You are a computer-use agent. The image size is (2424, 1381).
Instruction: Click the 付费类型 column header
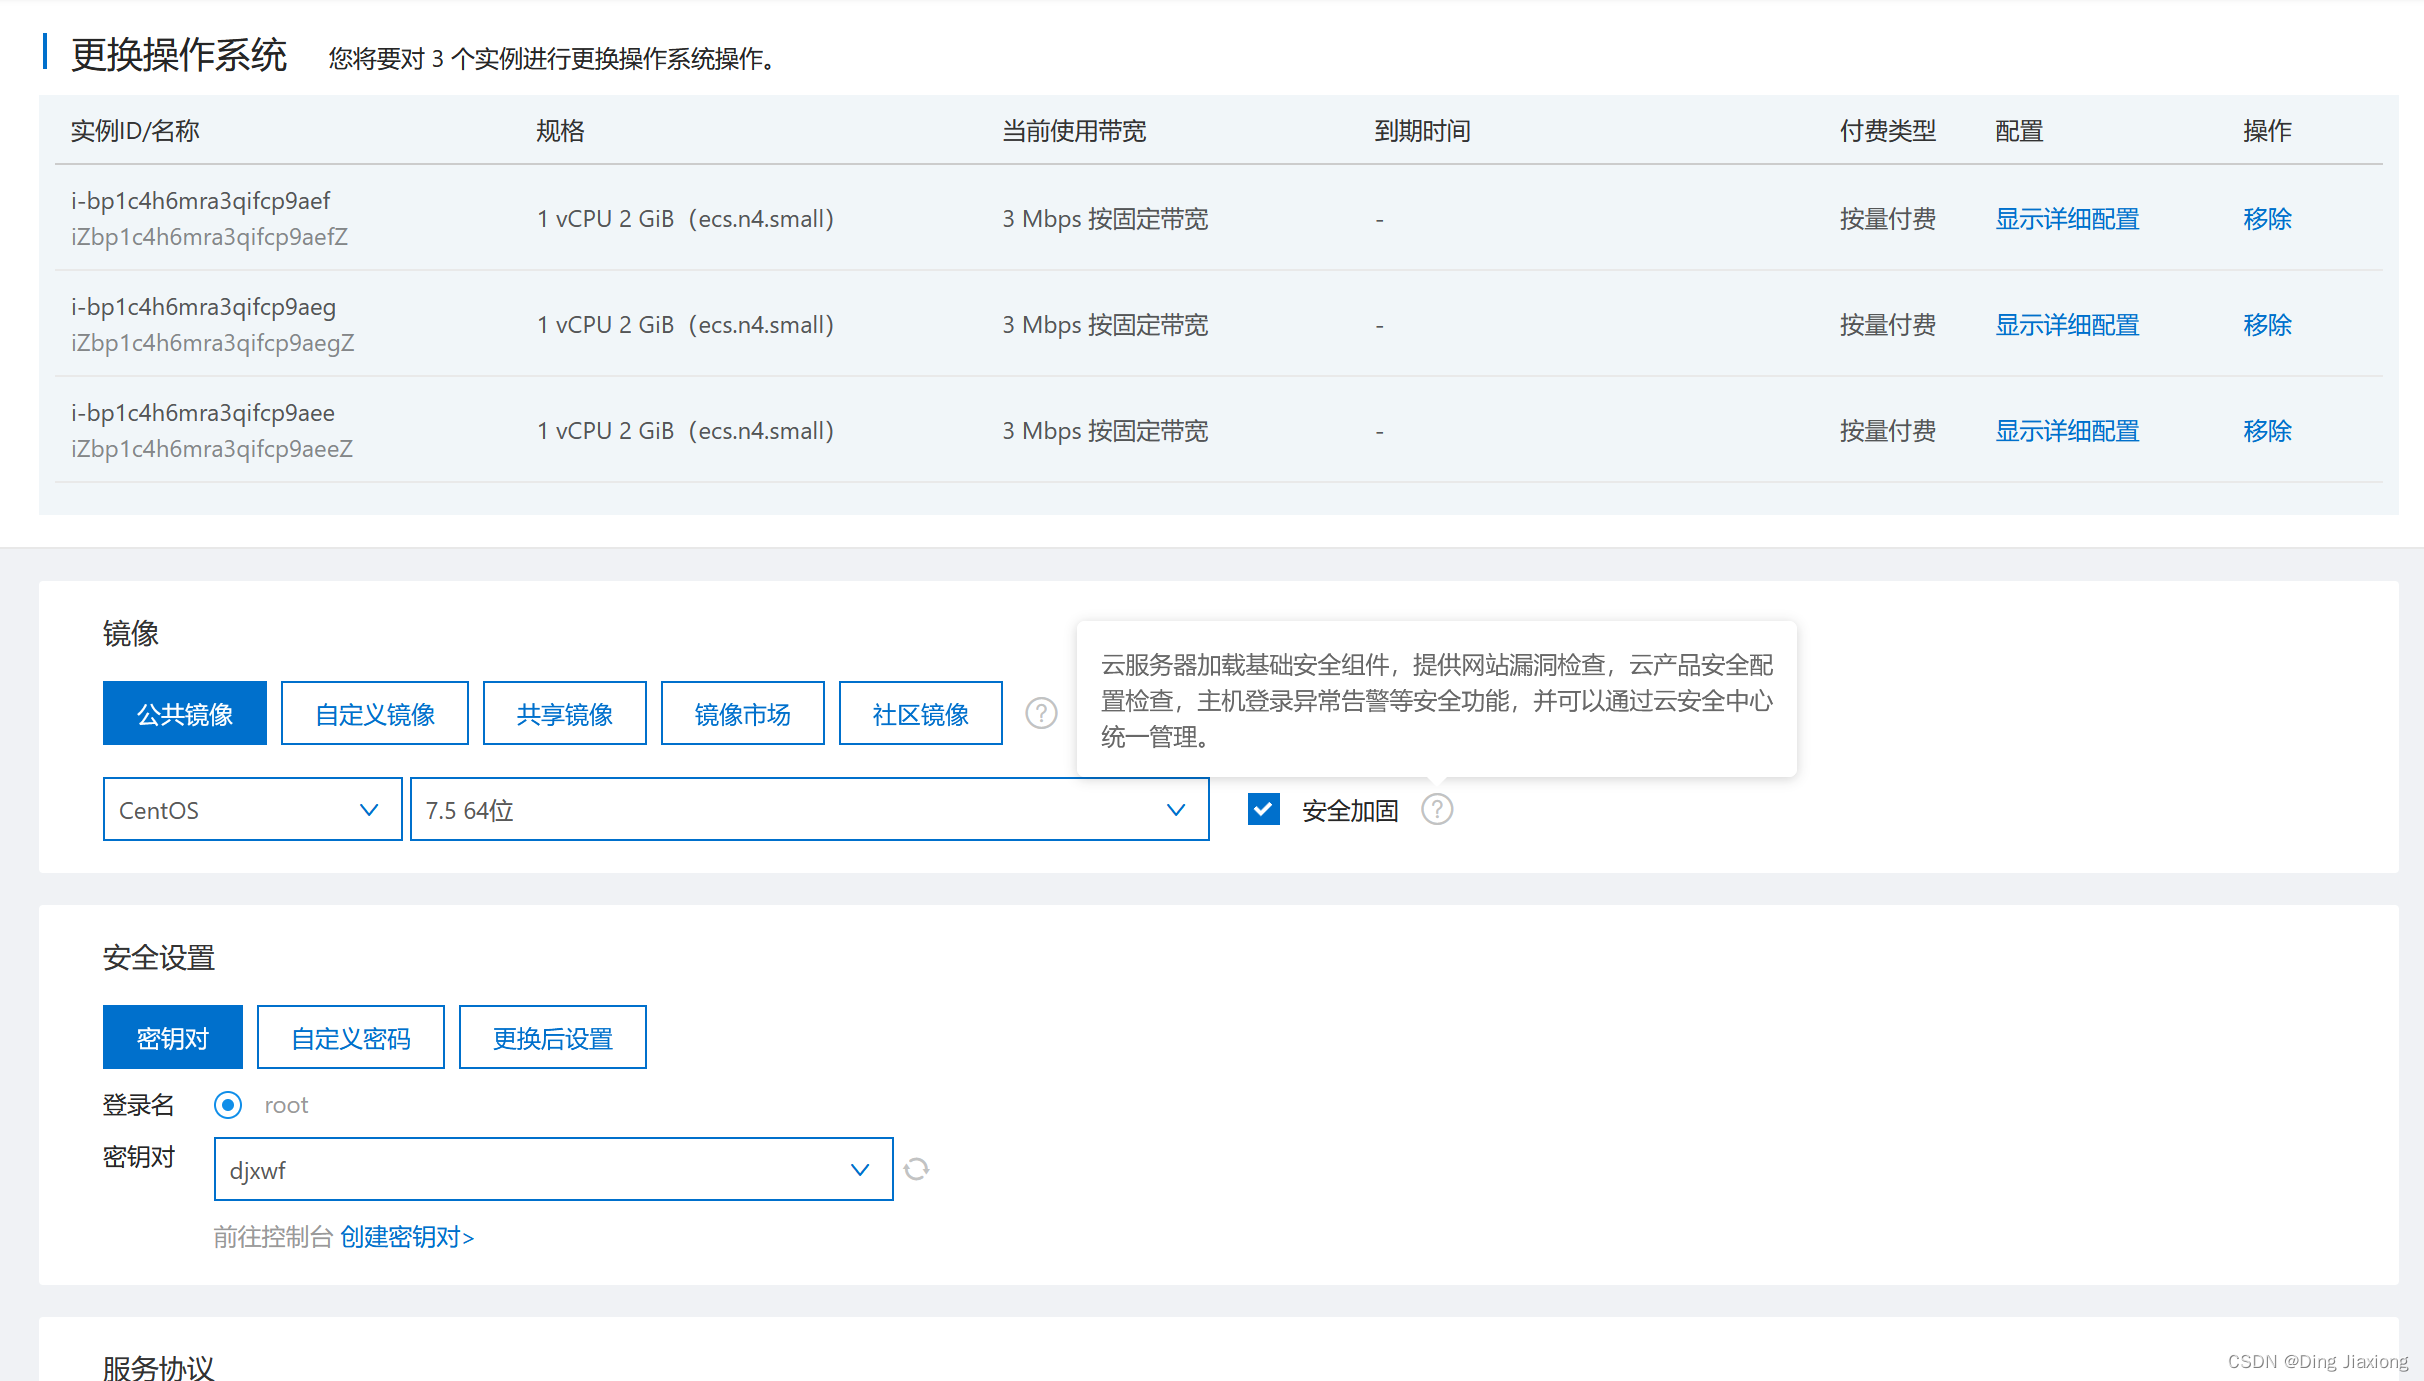1888,131
